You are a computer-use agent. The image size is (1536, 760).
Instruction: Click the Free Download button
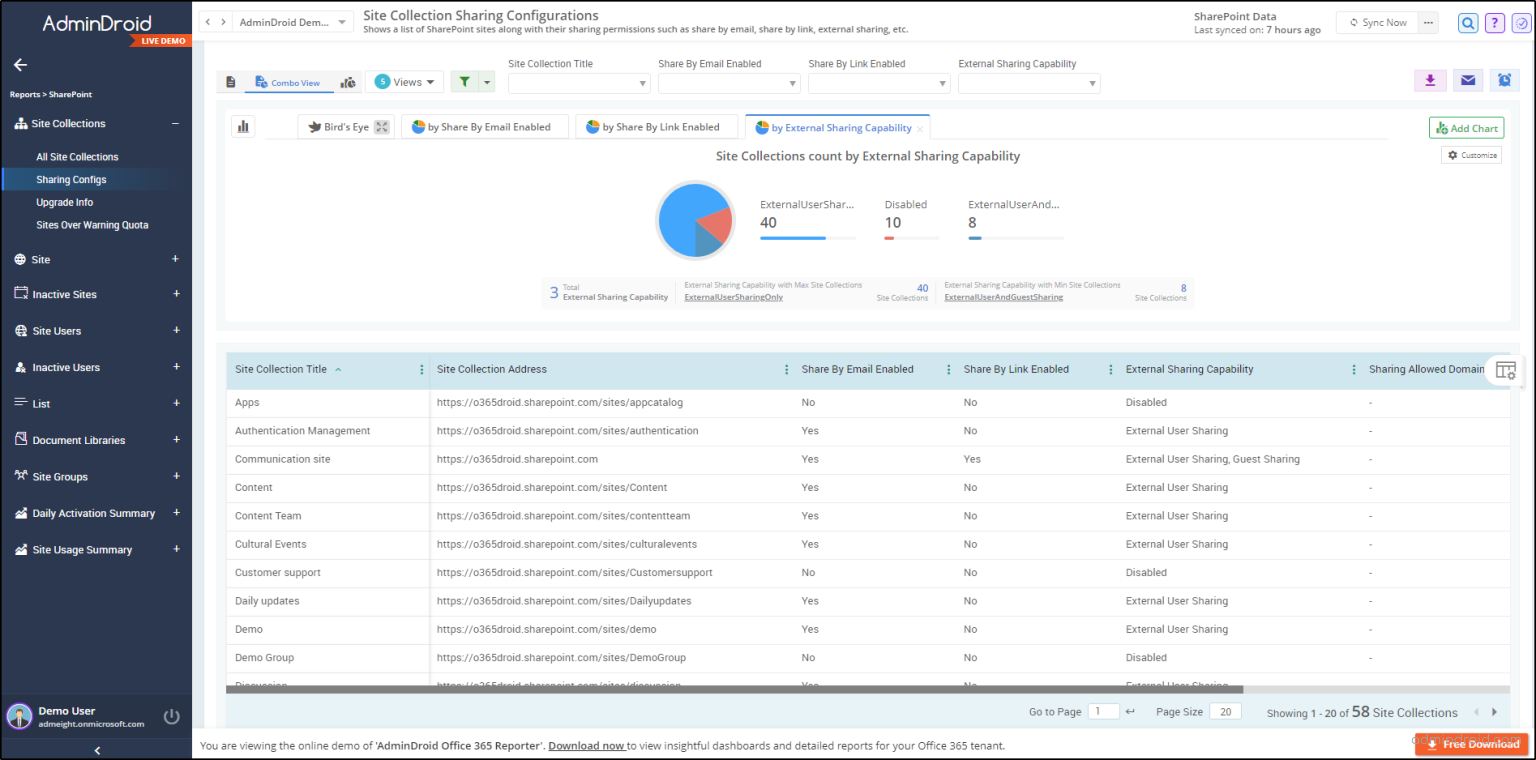pos(1470,744)
